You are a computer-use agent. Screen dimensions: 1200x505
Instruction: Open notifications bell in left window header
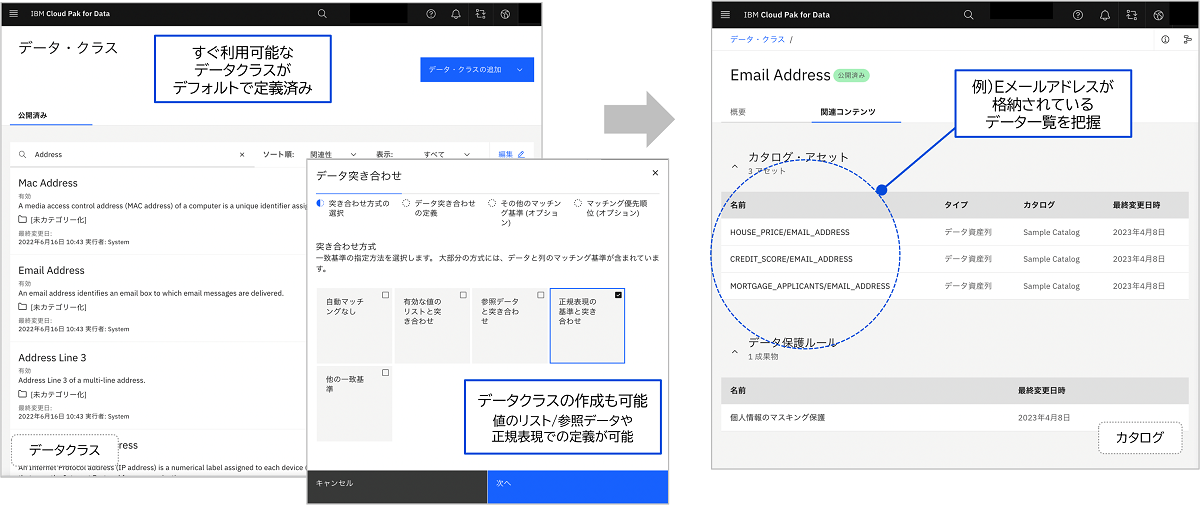456,14
